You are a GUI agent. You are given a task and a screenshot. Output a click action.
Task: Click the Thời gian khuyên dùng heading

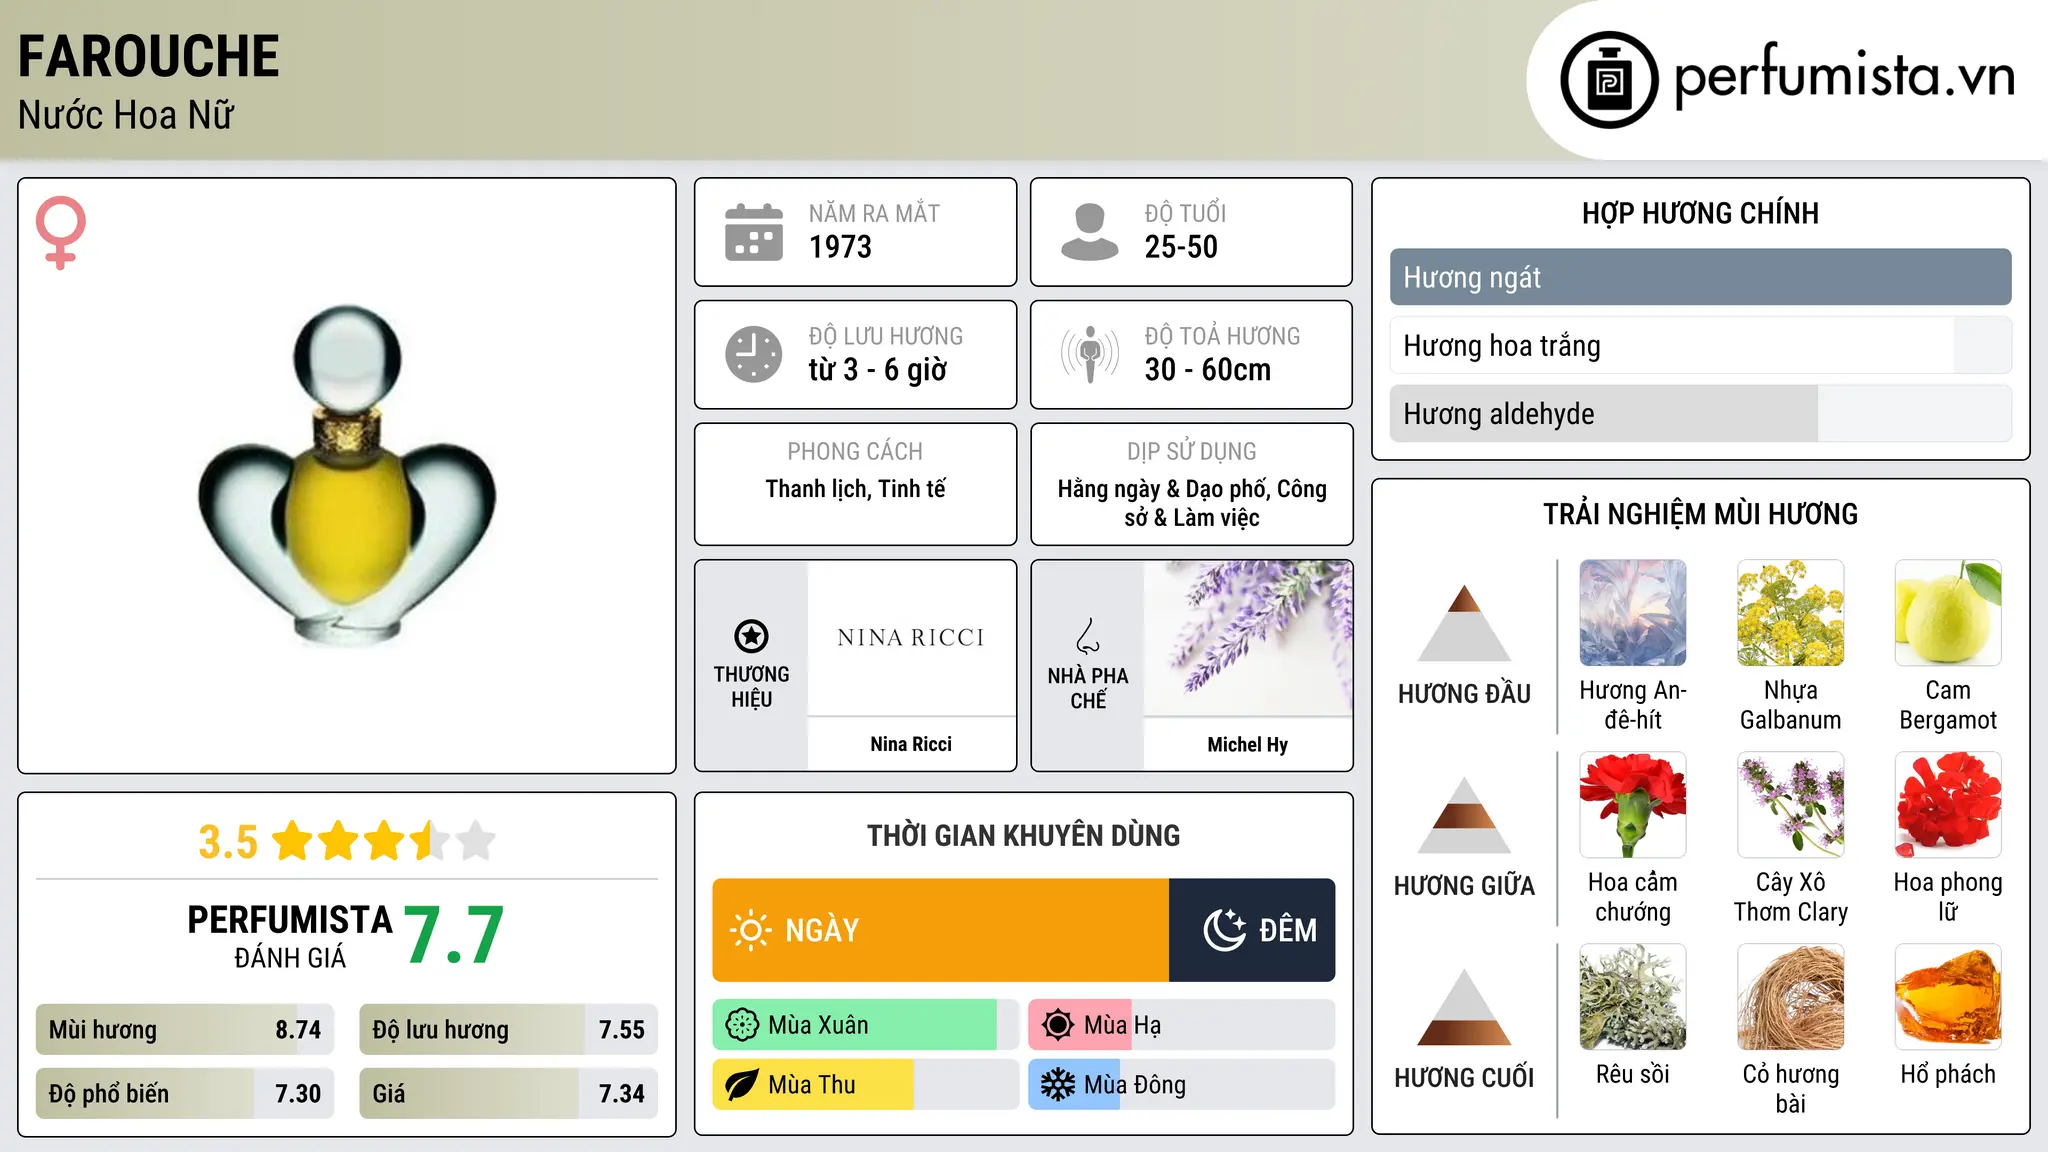1023,835
